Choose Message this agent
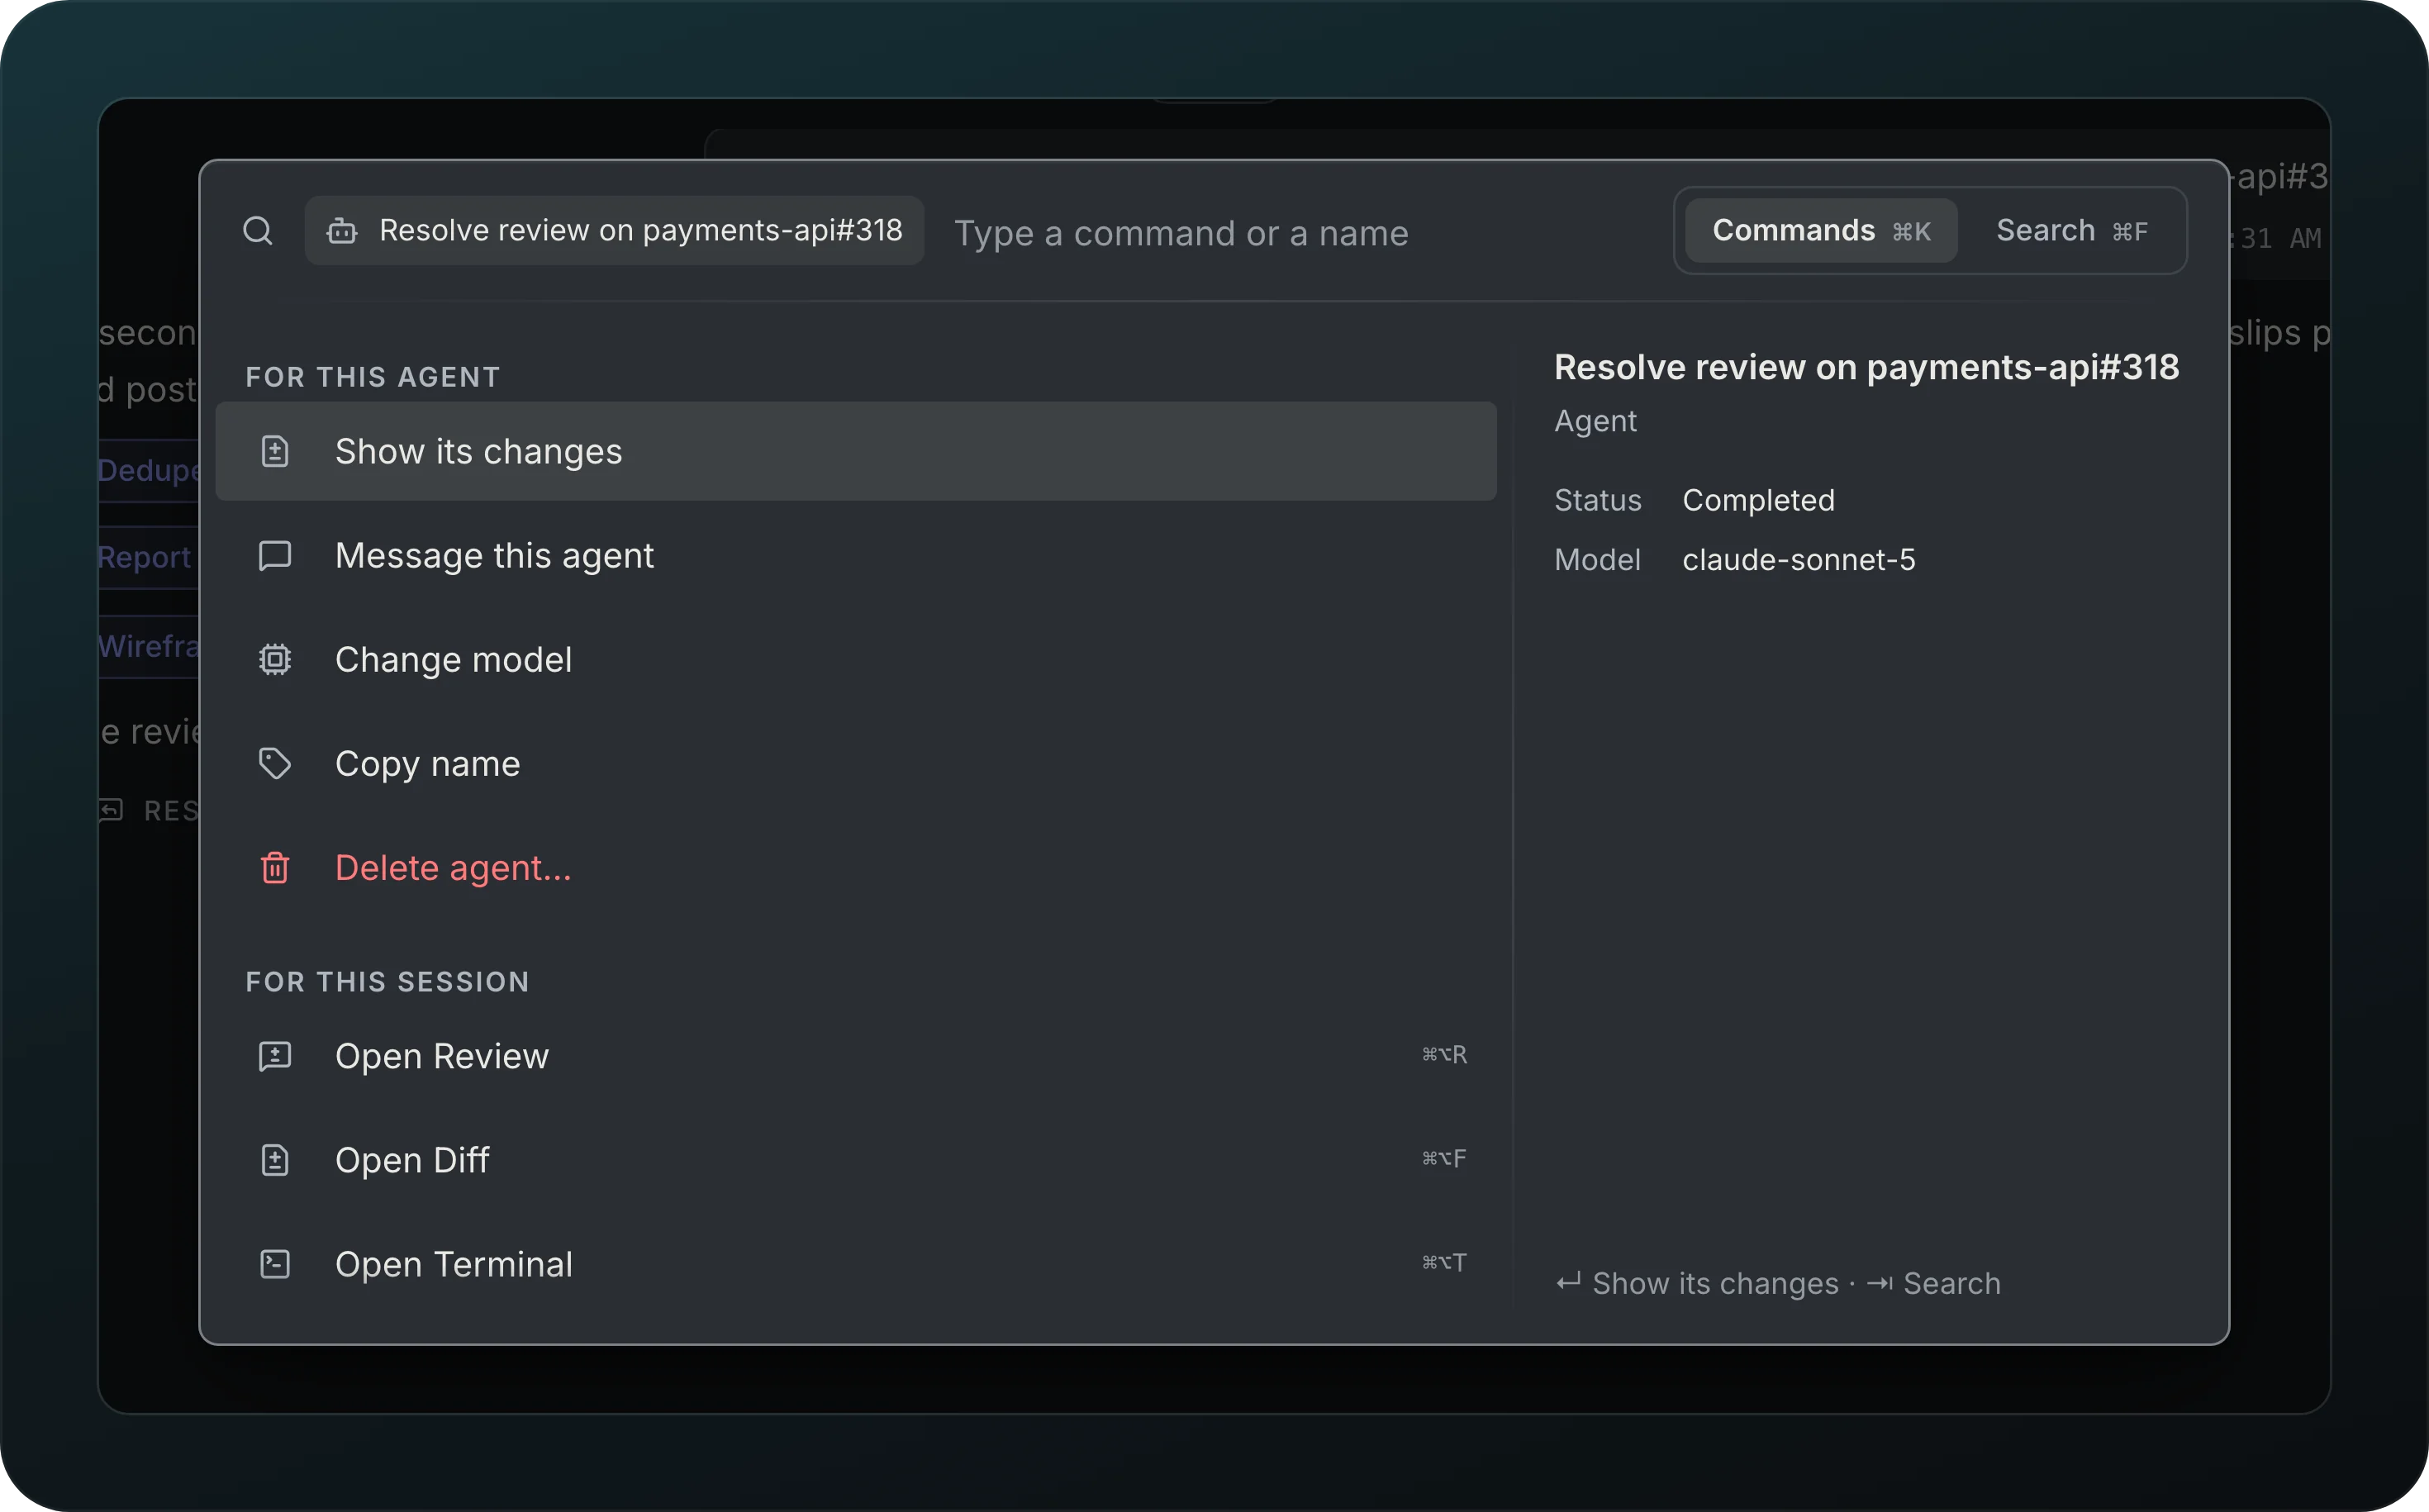Screen dimensions: 2429x1512 pyautogui.click(x=856, y=556)
